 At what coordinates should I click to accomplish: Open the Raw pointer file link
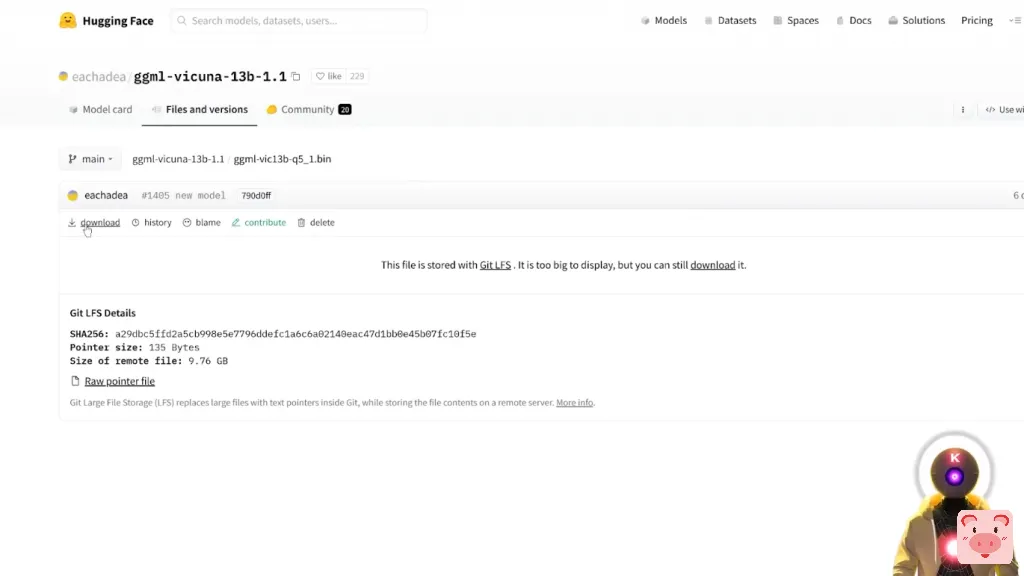(x=120, y=381)
